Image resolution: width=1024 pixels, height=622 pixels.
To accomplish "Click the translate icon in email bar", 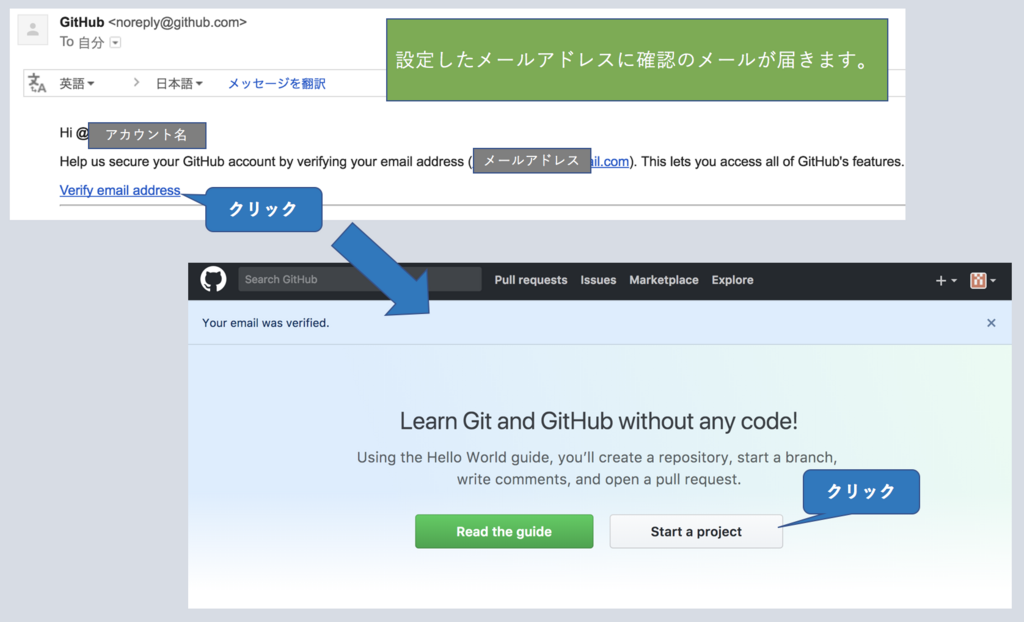I will [37, 83].
